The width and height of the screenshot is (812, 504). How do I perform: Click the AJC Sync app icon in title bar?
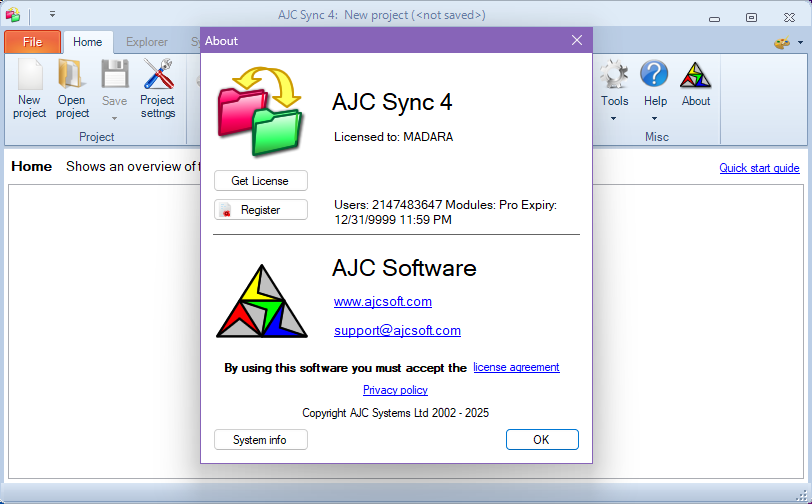pyautogui.click(x=12, y=15)
